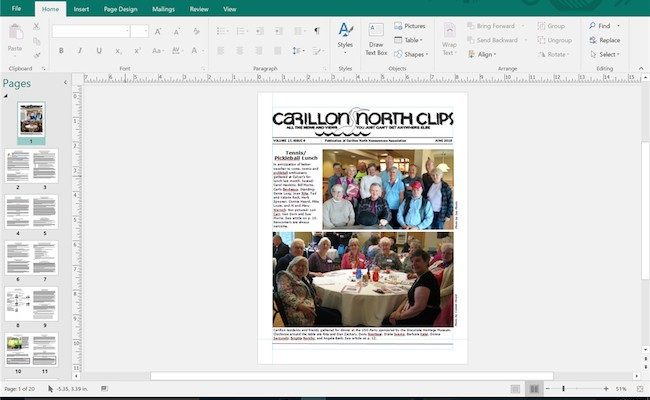This screenshot has width=650, height=400.
Task: Open the Shapes dropdown
Action: click(x=411, y=54)
